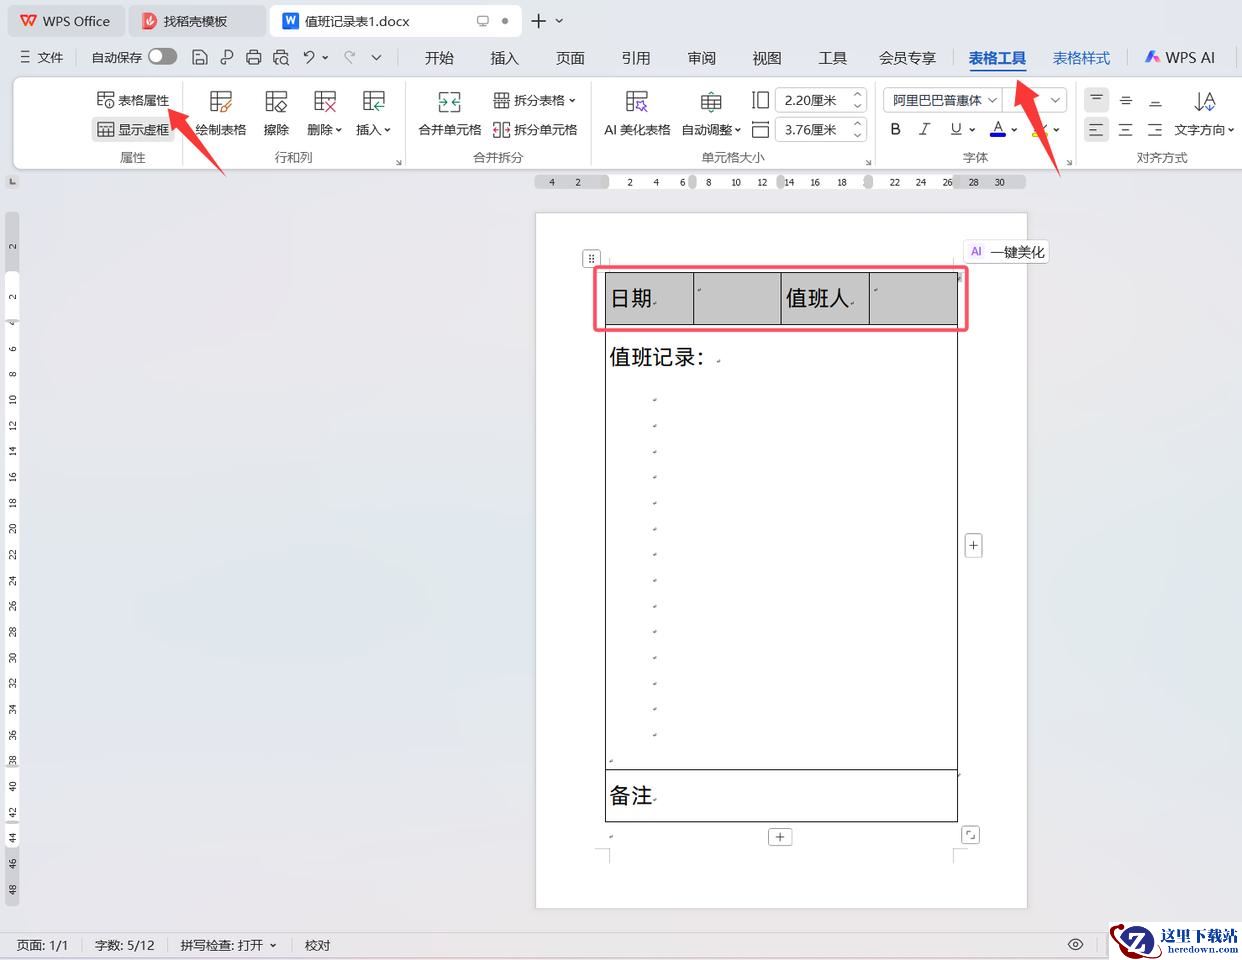Select the Draw Table (绘制表格) tool

[x=221, y=112]
